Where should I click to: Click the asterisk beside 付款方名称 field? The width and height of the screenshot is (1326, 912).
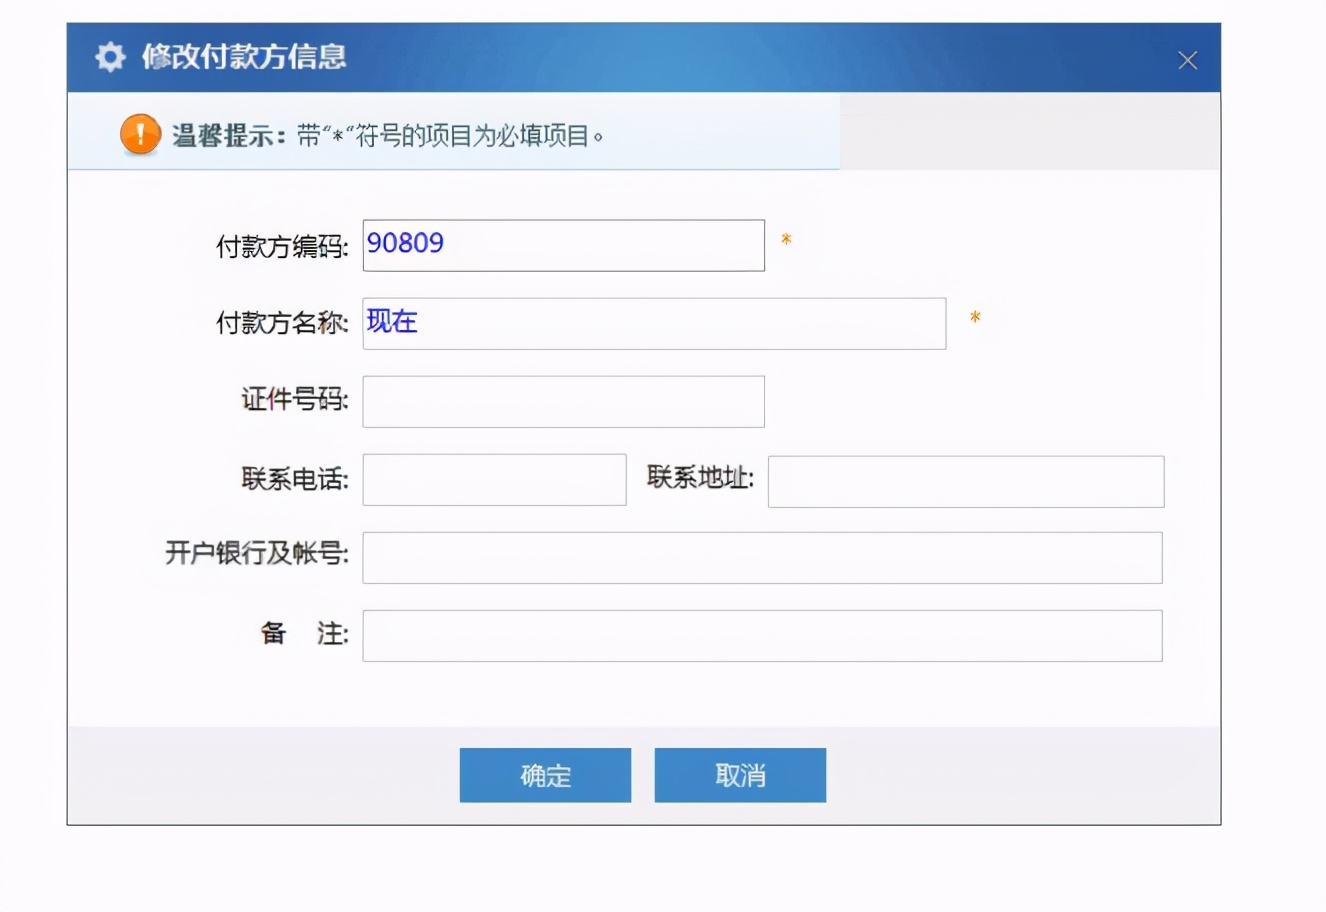pyautogui.click(x=975, y=319)
